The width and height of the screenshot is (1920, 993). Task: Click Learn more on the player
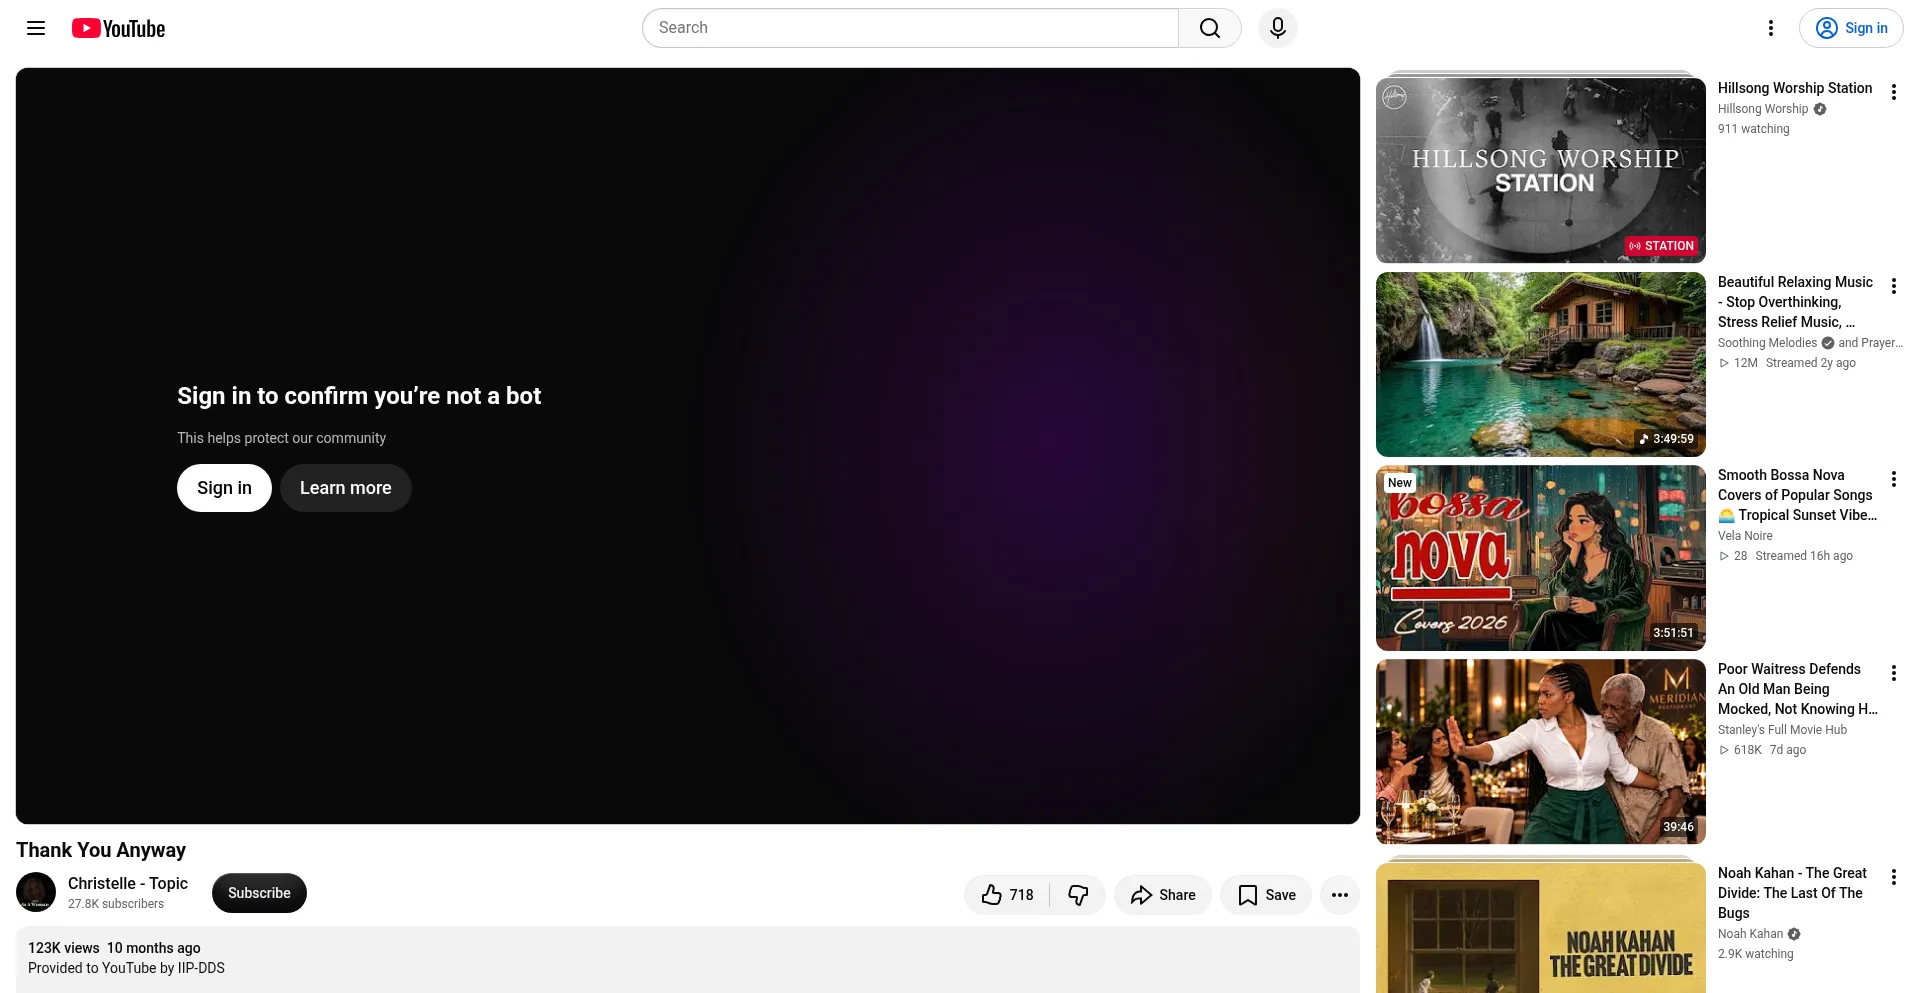(346, 488)
